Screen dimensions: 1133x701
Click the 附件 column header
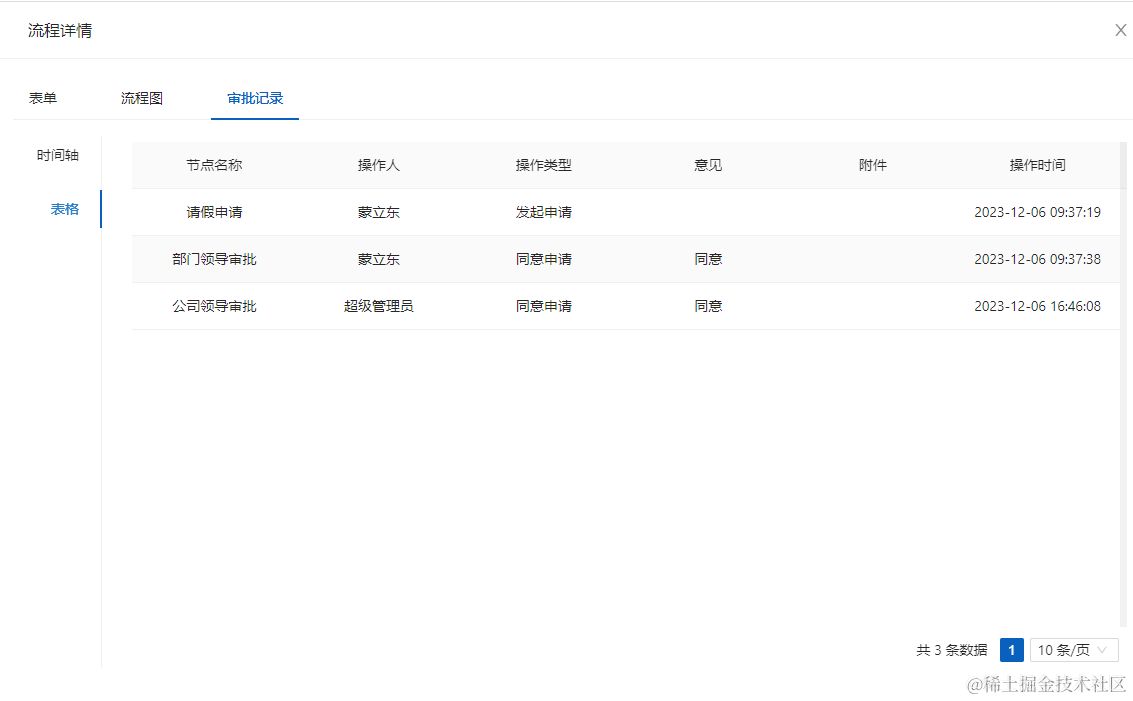(873, 165)
